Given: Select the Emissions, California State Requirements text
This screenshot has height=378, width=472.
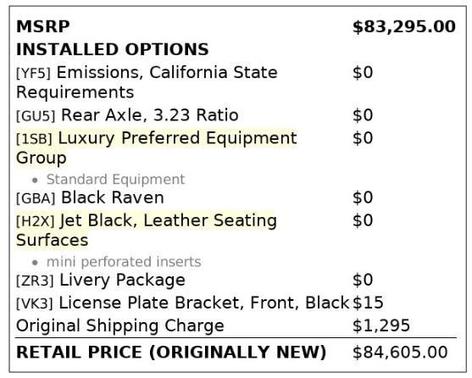Looking at the screenshot, I should coord(147,82).
